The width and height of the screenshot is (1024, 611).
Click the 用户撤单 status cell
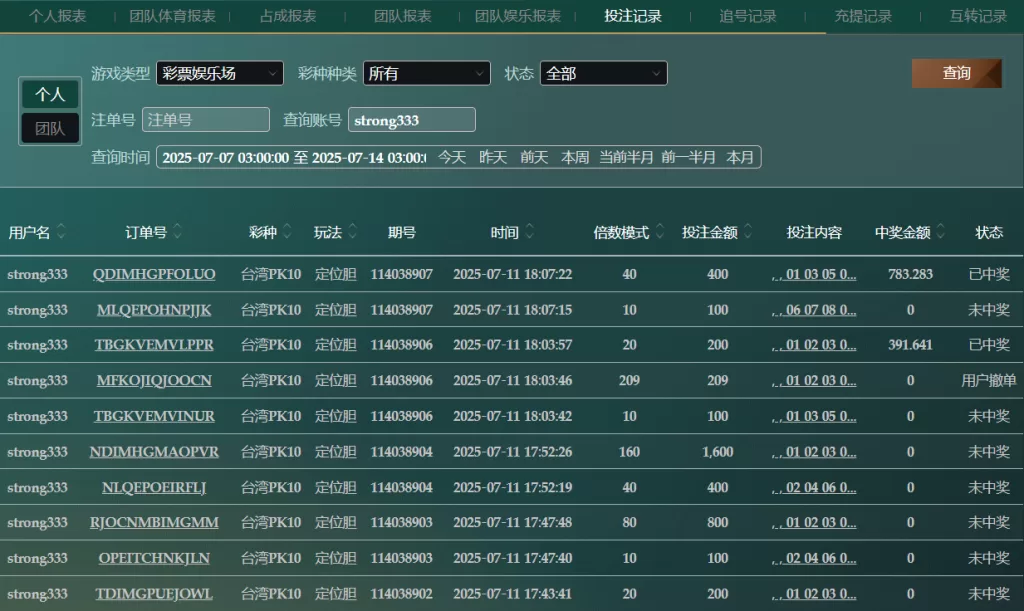tap(989, 381)
